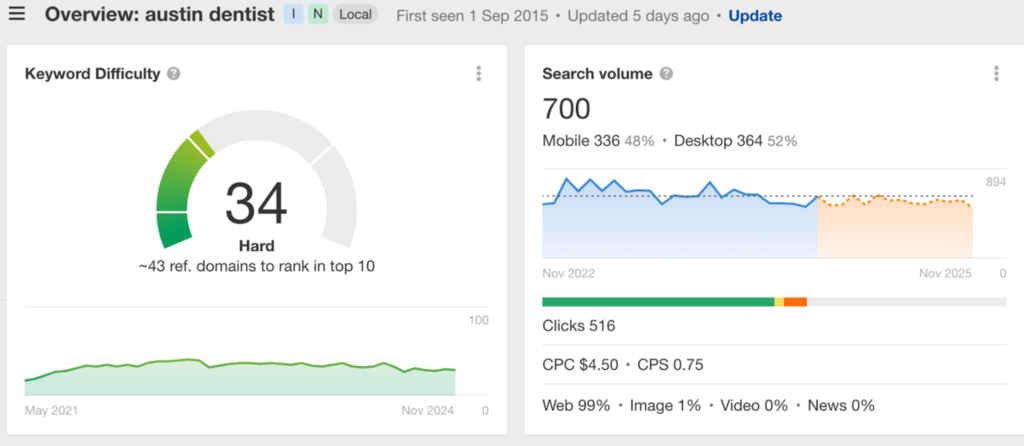
Task: Click the Keyword Difficulty help icon
Action: click(x=174, y=74)
